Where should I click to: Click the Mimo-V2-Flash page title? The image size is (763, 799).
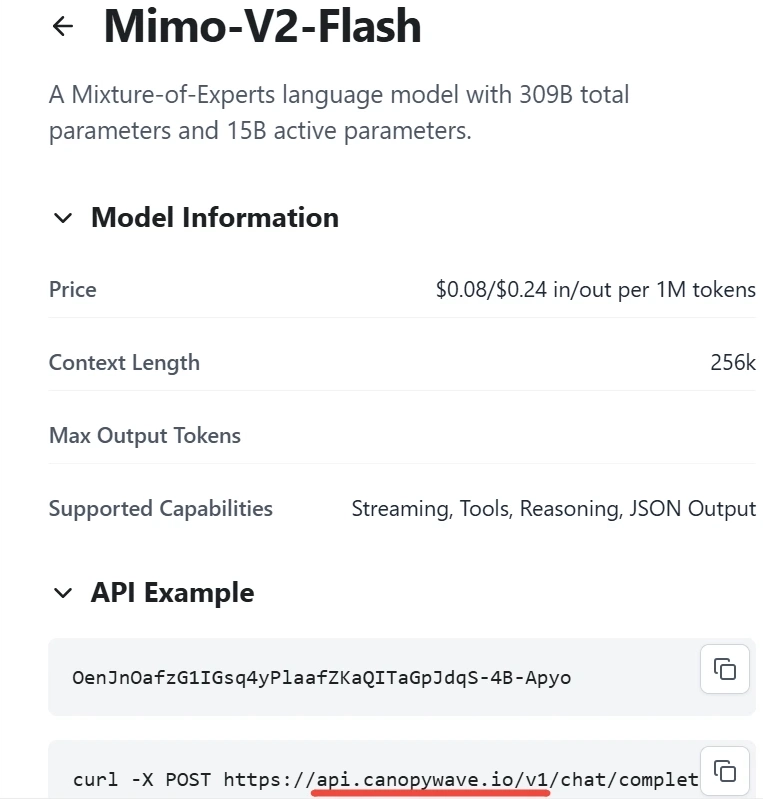[x=262, y=27]
